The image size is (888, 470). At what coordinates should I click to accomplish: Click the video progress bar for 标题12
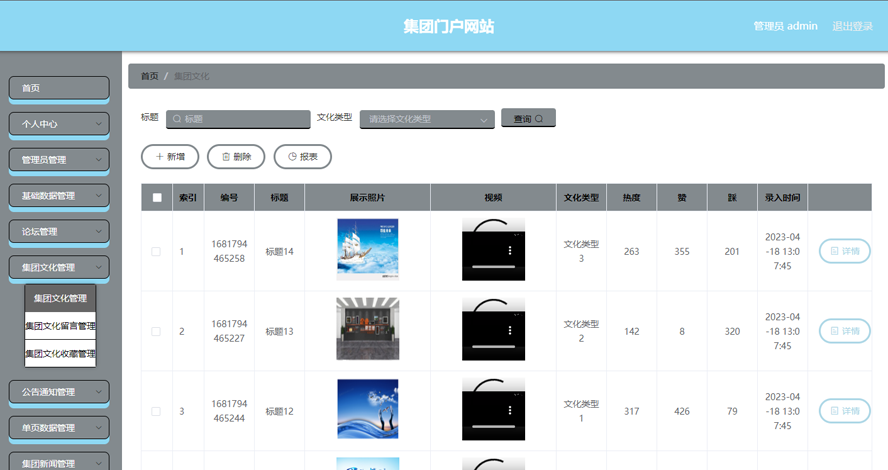(493, 426)
